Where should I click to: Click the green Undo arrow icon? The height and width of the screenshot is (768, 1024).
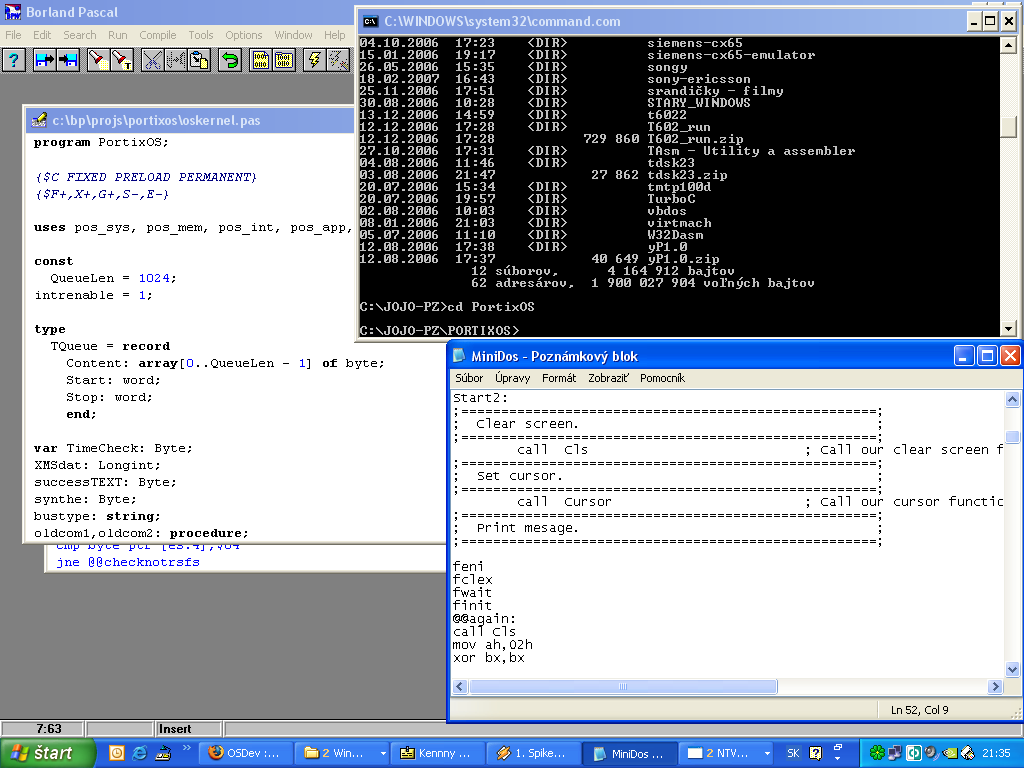click(x=229, y=60)
